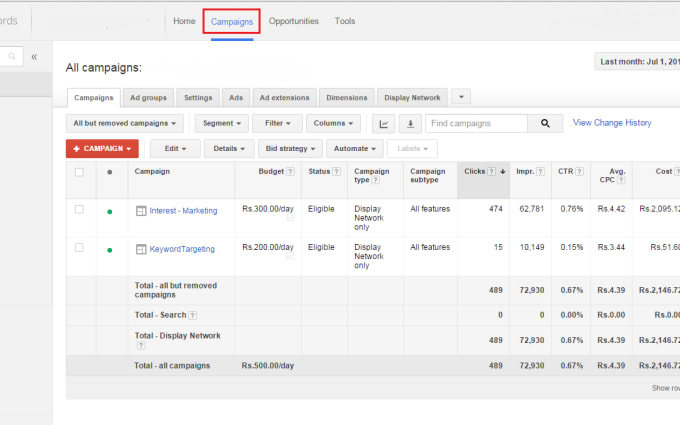Image resolution: width=680 pixels, height=425 pixels.
Task: Click the 62,781 impressions value
Action: pos(532,209)
